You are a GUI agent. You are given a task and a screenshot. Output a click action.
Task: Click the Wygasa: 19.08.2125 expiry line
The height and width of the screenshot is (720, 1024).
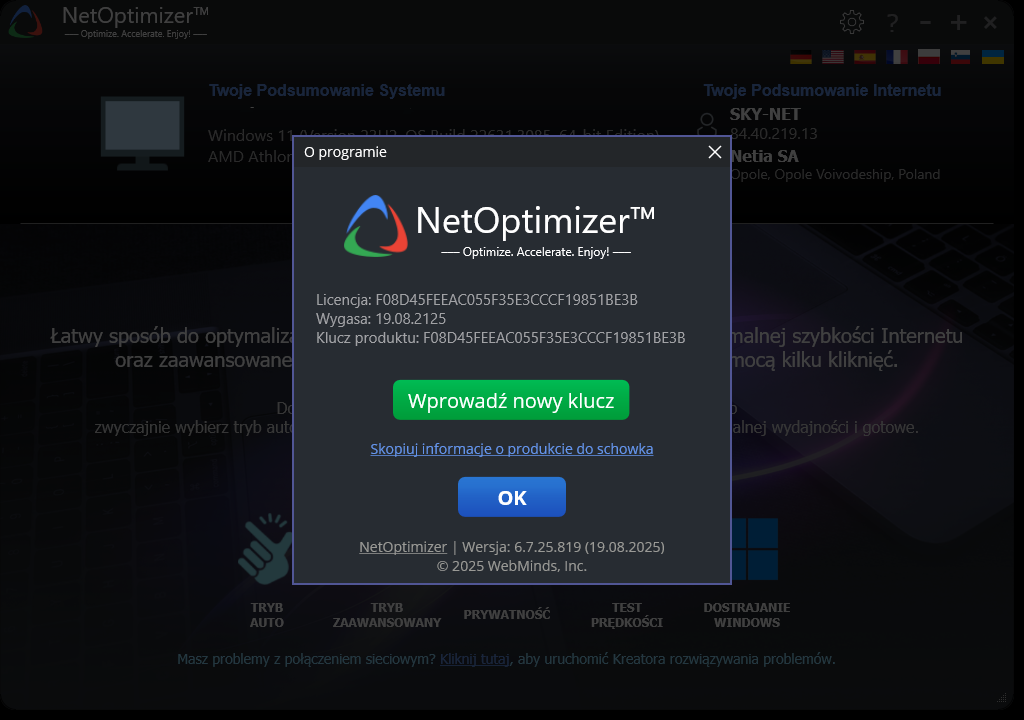(x=381, y=319)
